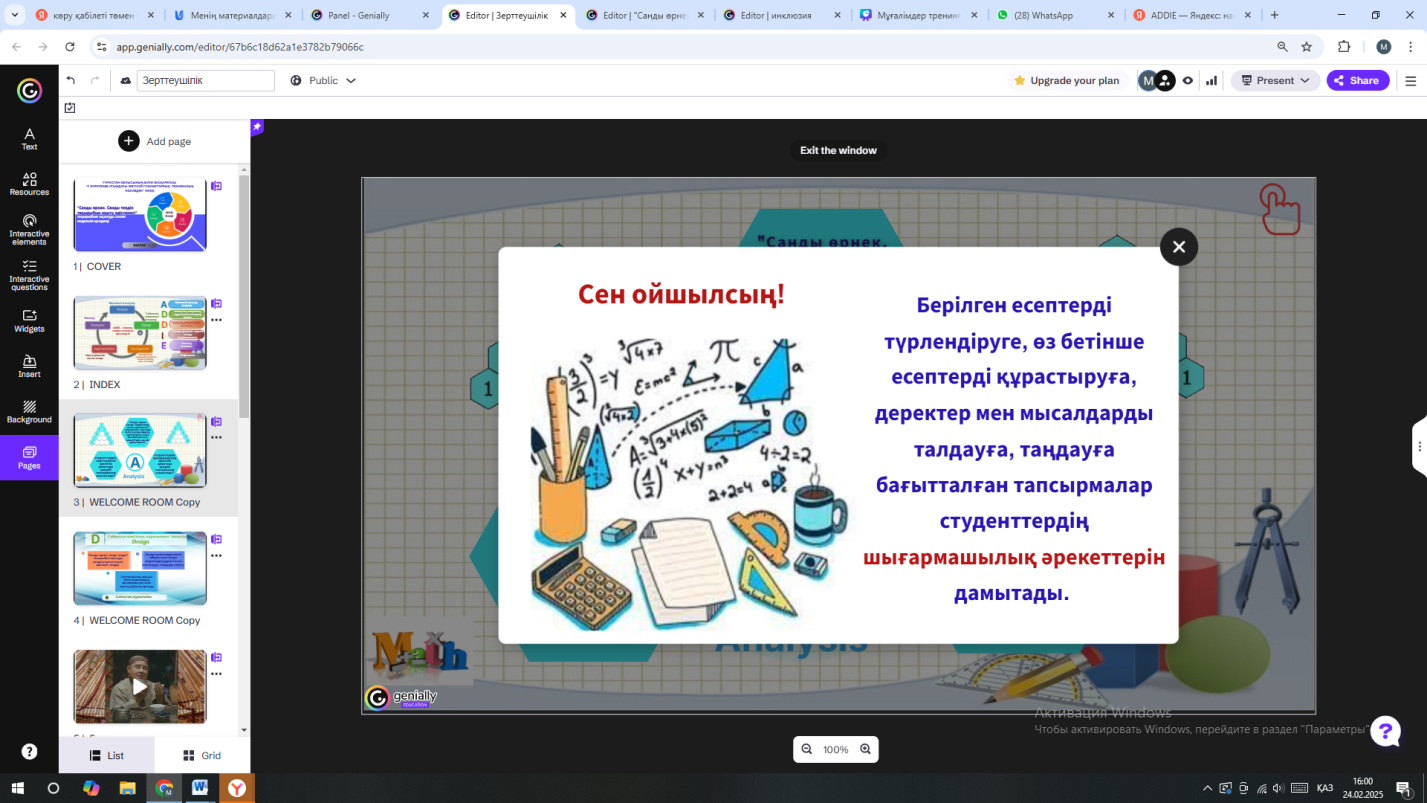The width and height of the screenshot is (1427, 803).
Task: Switch to the Editor | инклюзия tab
Action: [x=782, y=15]
